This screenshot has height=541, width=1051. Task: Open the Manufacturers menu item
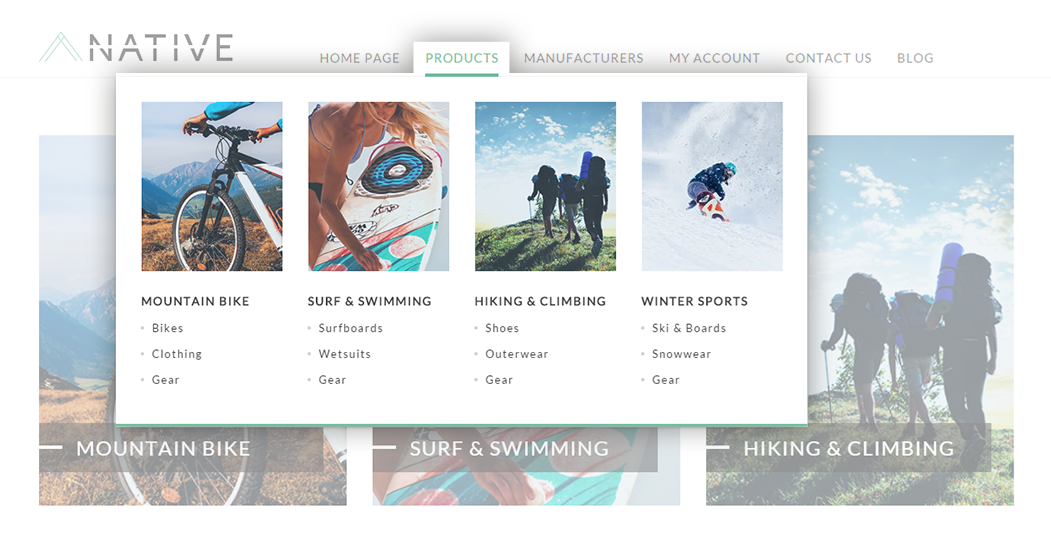583,58
